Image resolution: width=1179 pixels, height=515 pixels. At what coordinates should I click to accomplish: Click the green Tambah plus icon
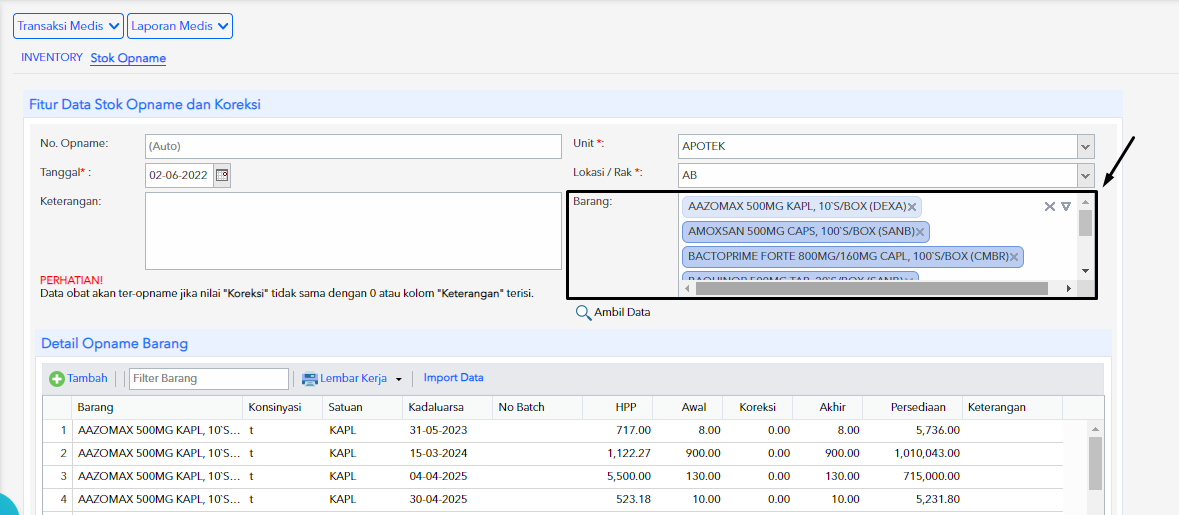point(57,379)
